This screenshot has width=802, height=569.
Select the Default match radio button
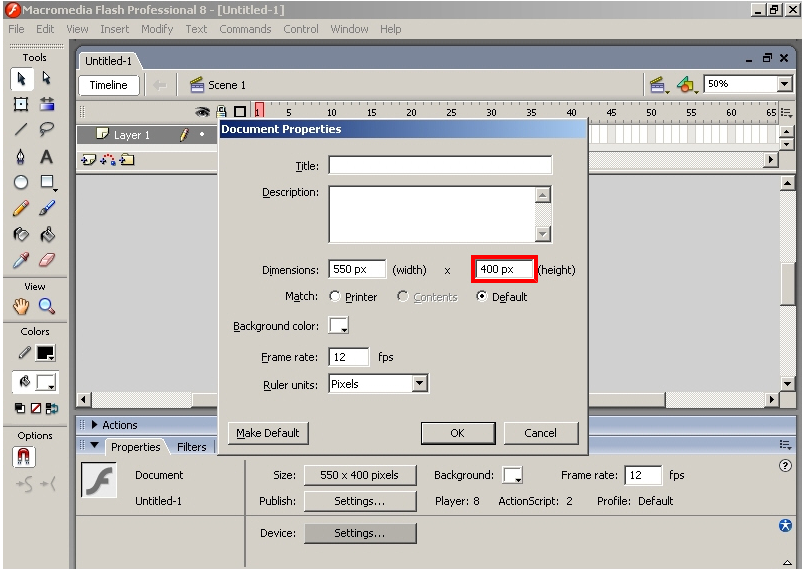click(x=481, y=296)
